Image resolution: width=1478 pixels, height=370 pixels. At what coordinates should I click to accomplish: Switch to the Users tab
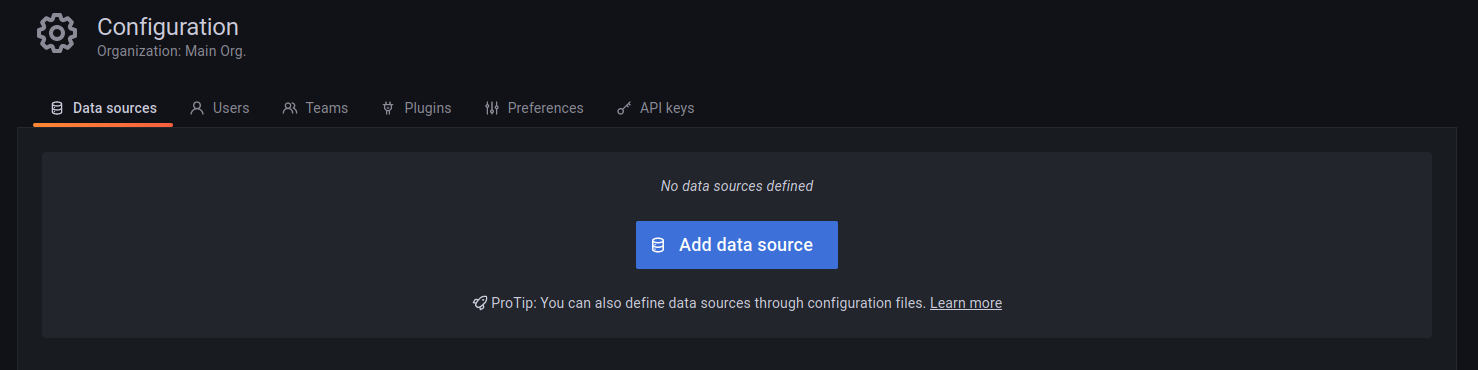[219, 108]
